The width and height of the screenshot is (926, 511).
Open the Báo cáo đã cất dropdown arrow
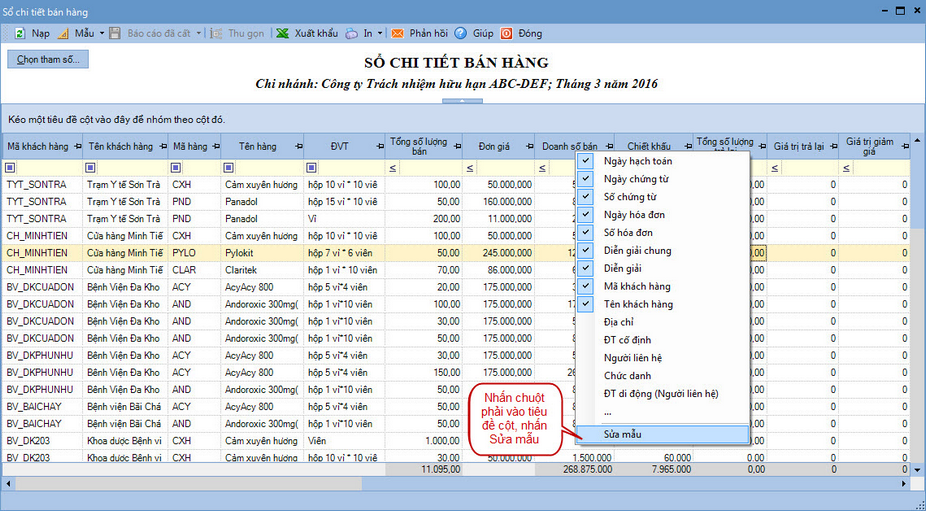tap(198, 34)
